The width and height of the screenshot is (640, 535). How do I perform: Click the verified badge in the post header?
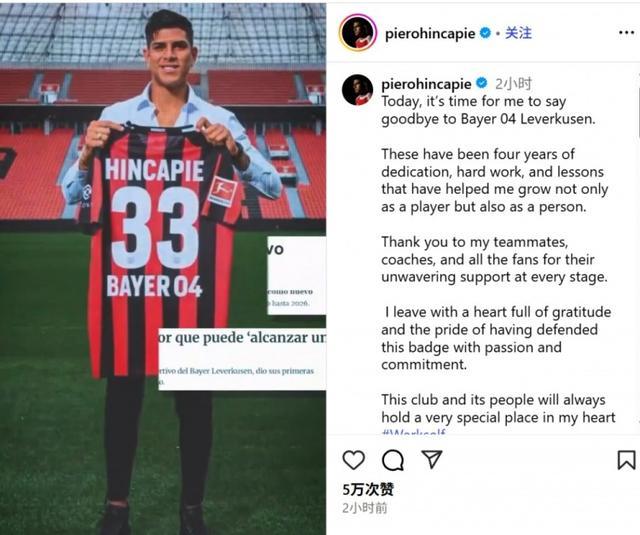[x=485, y=33]
